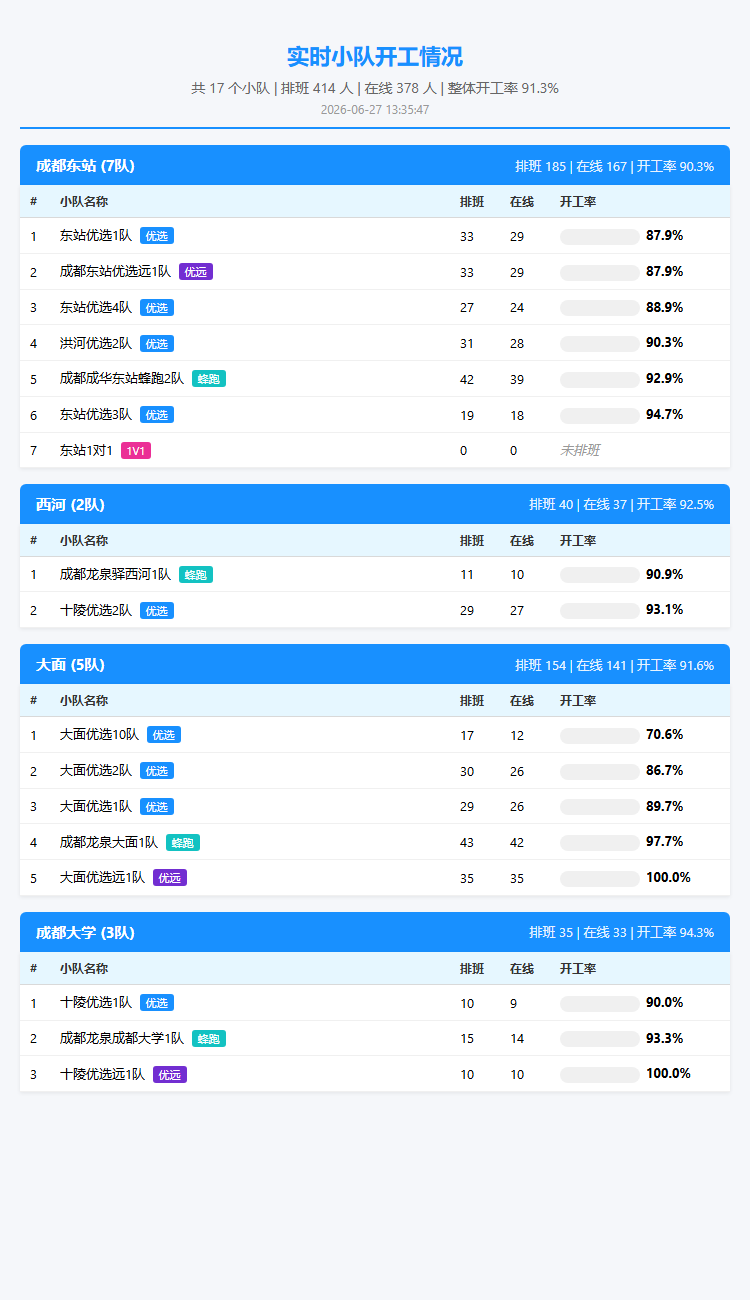Viewport: 750px width, 1300px height.
Task: Click the 优远 badge next to 大面优选远1队
Action: point(170,878)
